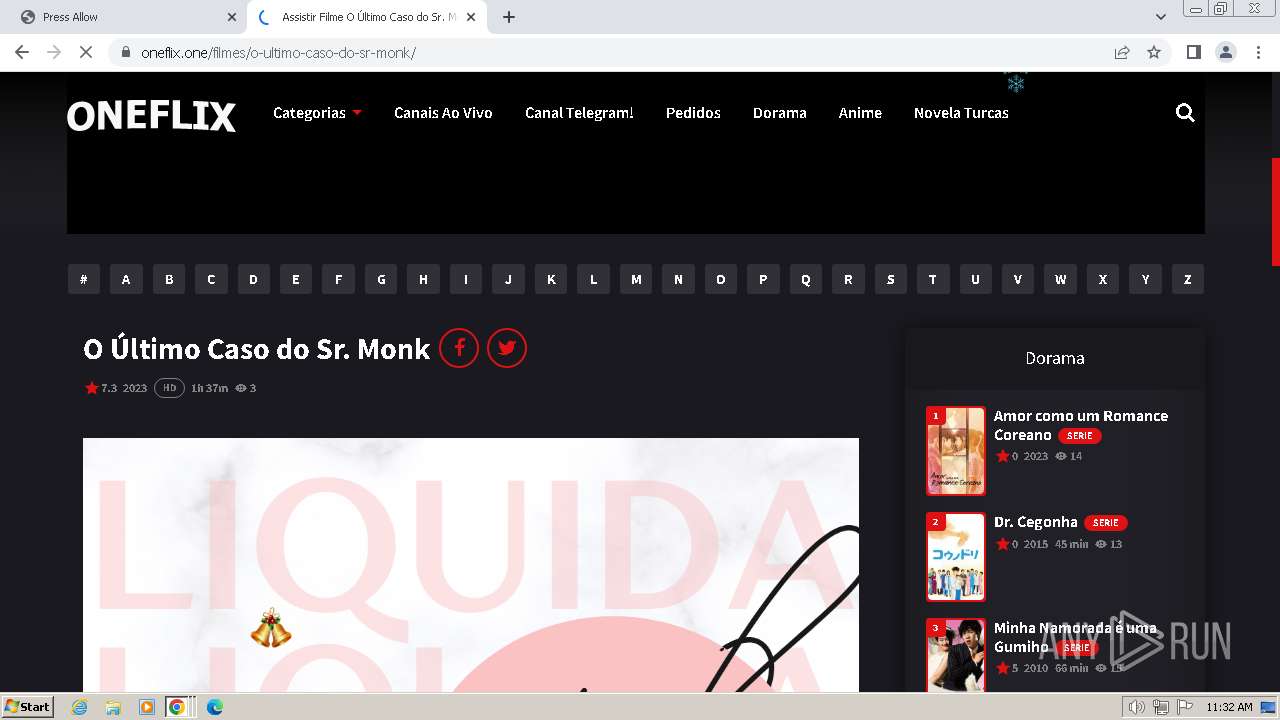Filter titles by letter M

click(636, 279)
